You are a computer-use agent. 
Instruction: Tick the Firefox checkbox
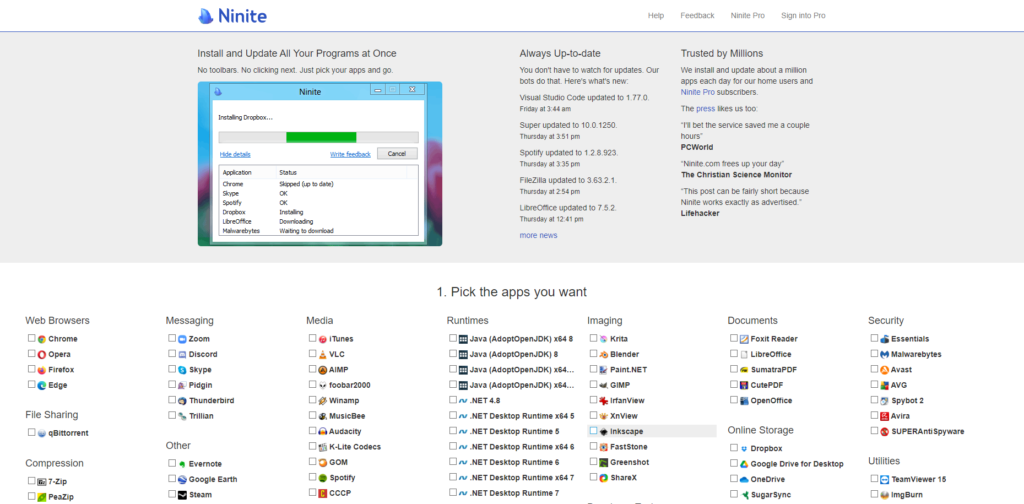[x=32, y=370]
